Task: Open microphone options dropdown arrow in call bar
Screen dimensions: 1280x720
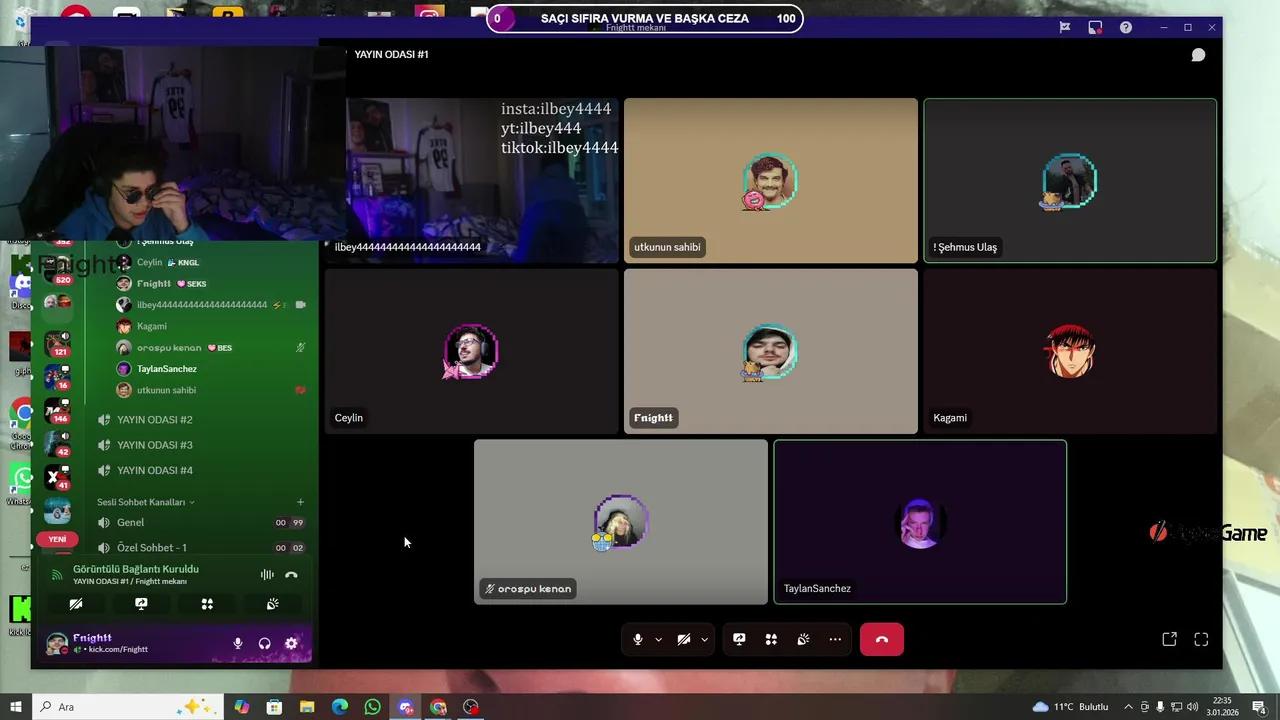Action: (658, 640)
